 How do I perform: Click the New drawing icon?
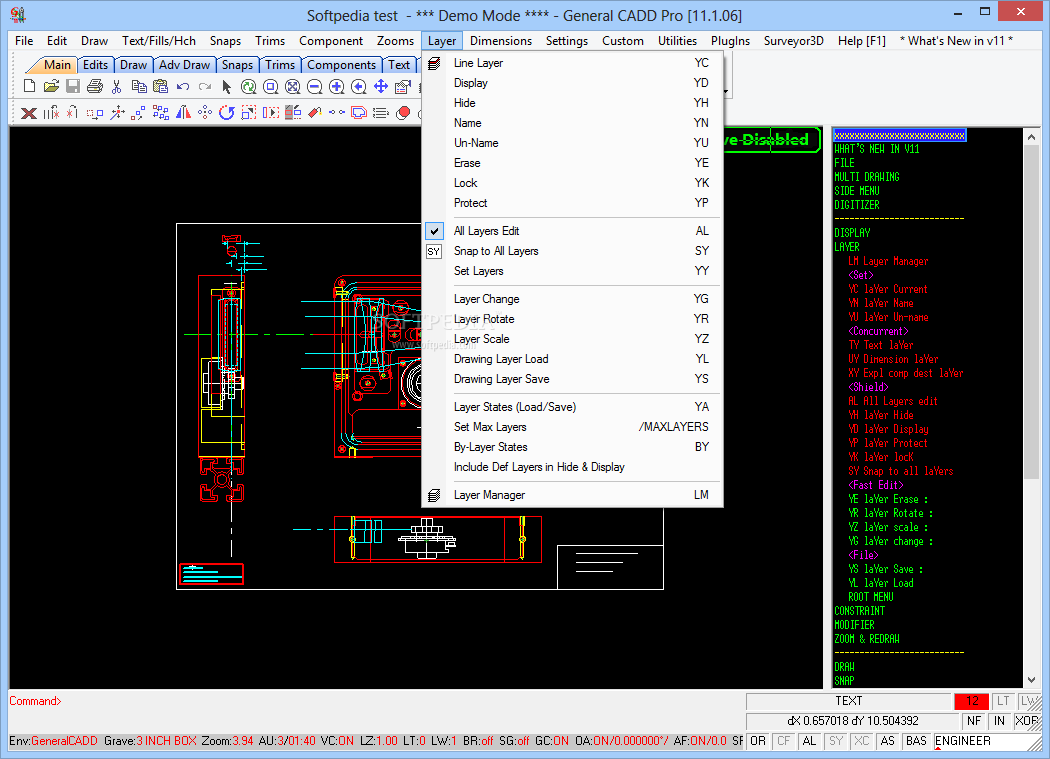point(29,86)
